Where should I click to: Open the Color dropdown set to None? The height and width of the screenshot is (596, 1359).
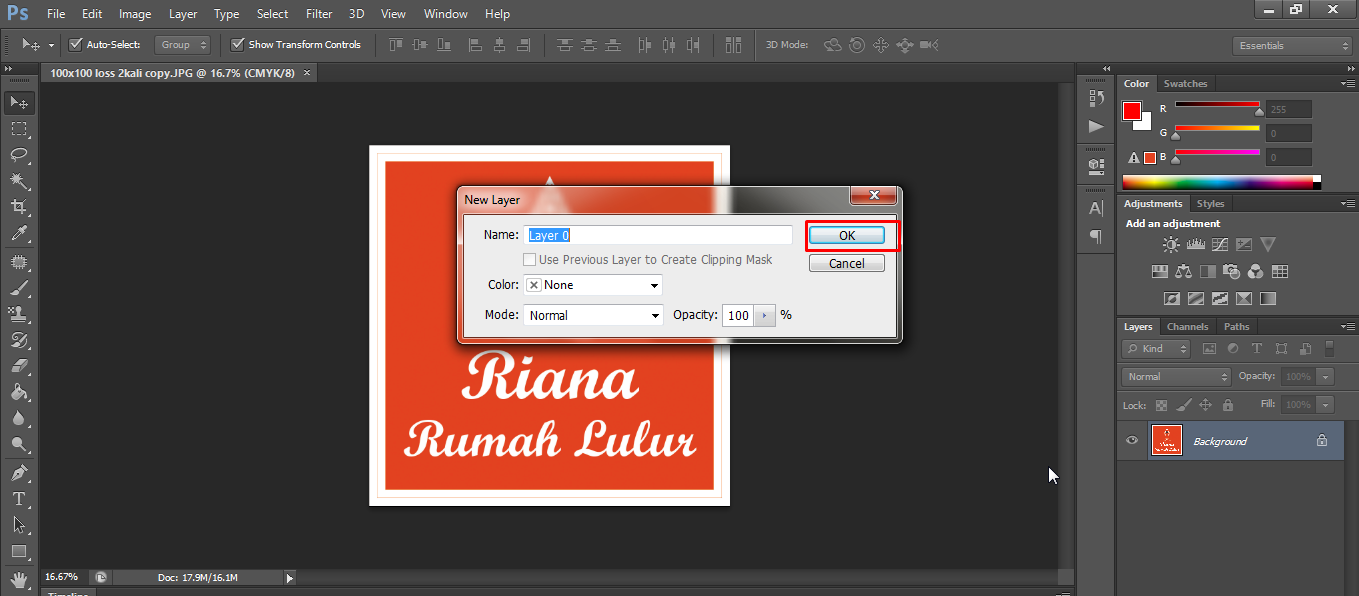[x=592, y=284]
